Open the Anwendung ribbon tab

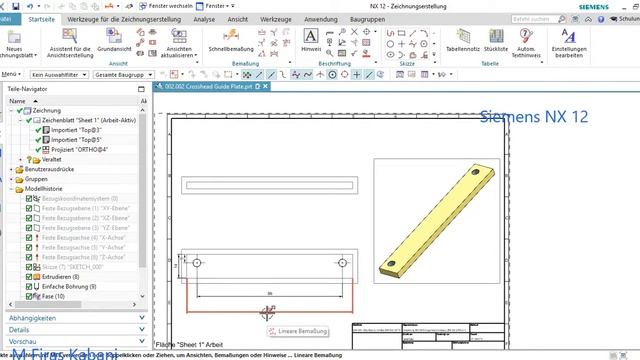(x=321, y=19)
